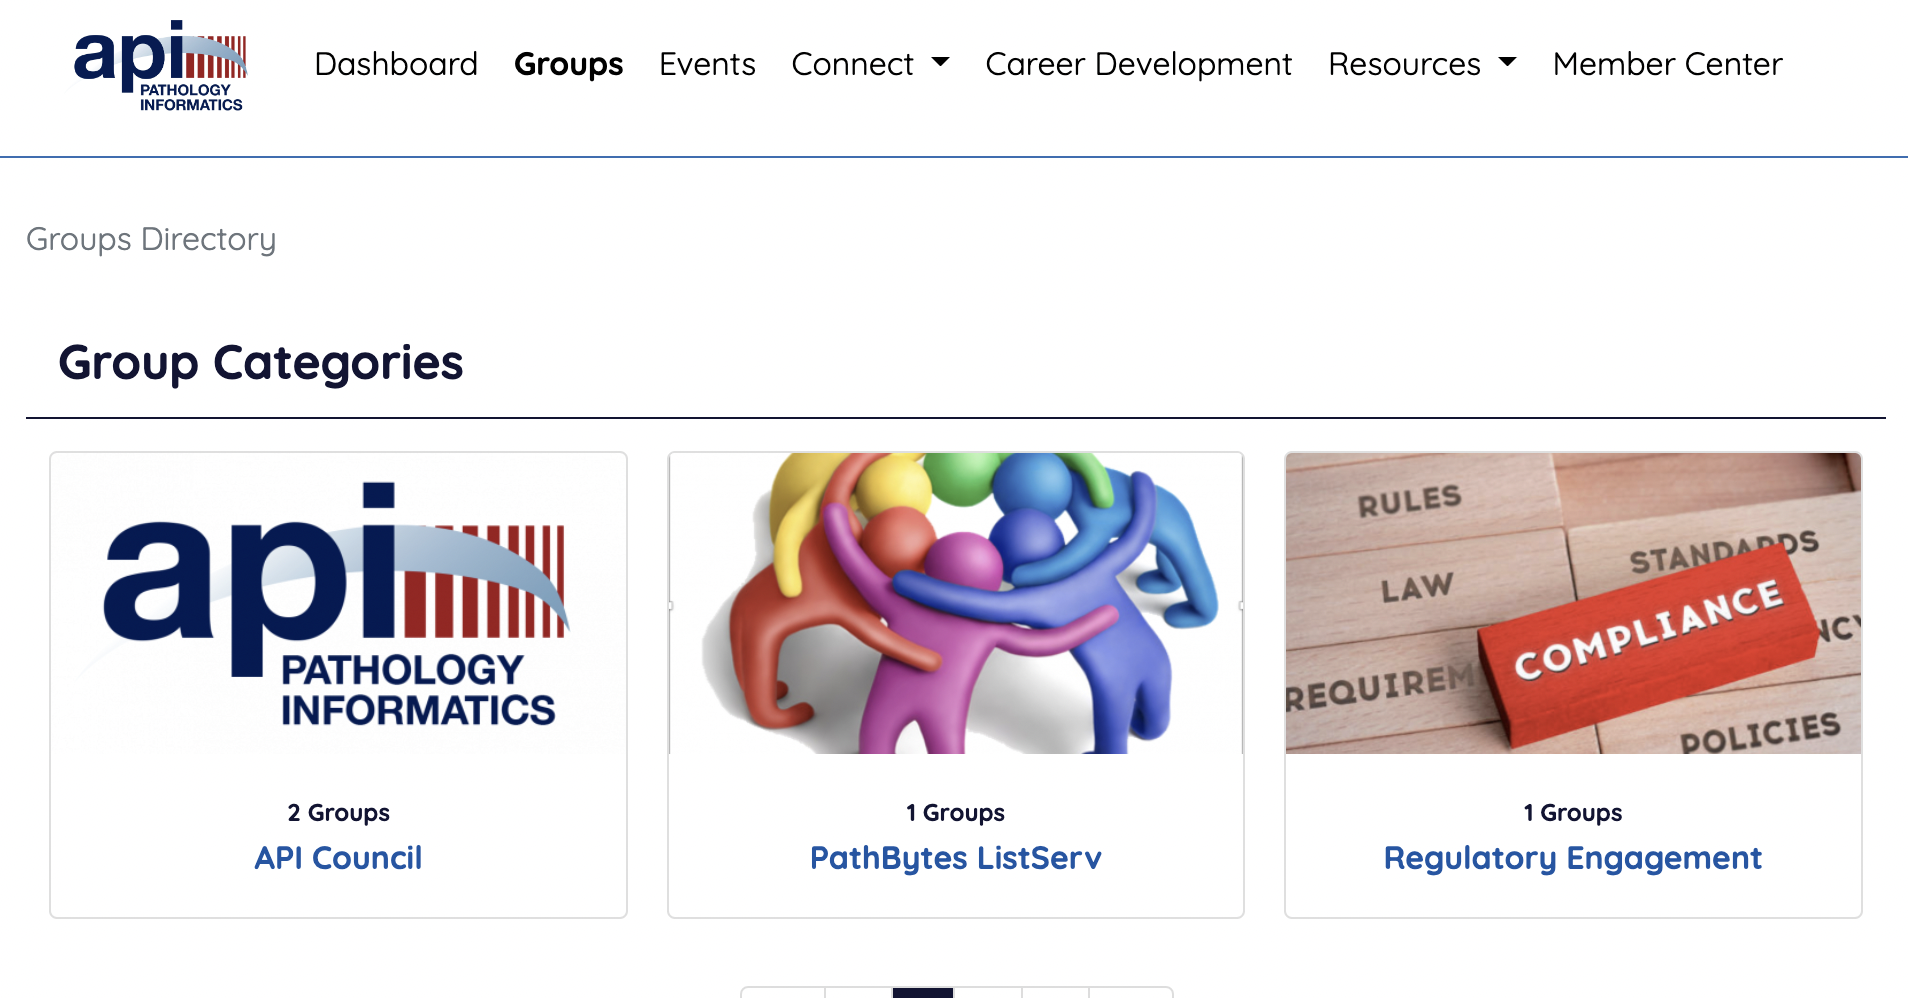Image resolution: width=1908 pixels, height=998 pixels.
Task: Open the Dashboard menu item
Action: pos(396,64)
